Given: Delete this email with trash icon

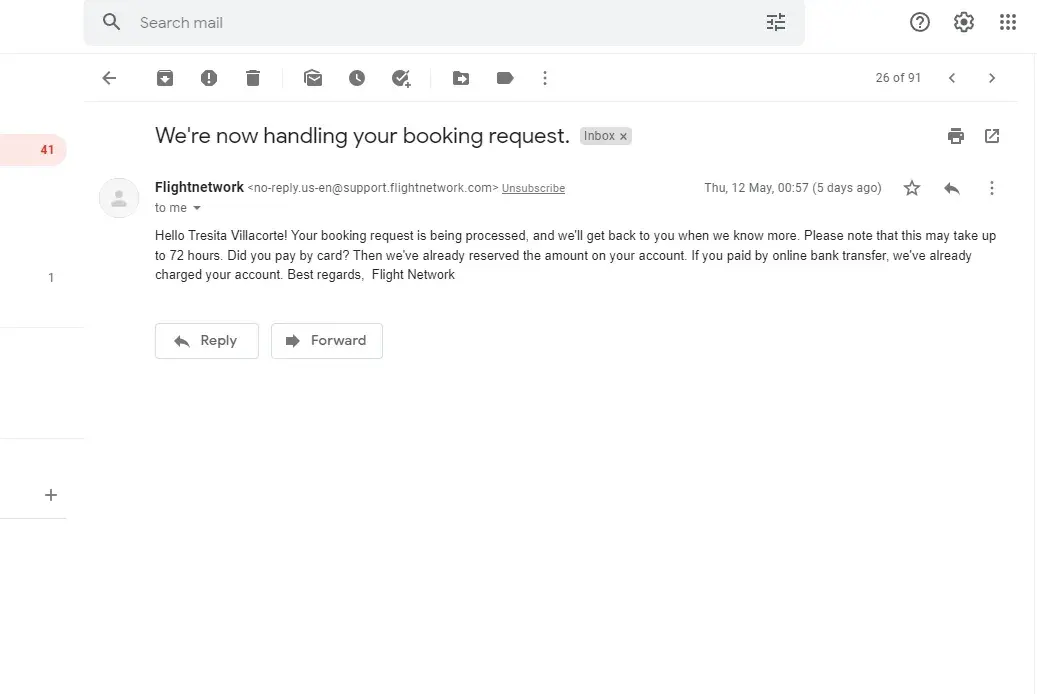Looking at the screenshot, I should pyautogui.click(x=253, y=78).
